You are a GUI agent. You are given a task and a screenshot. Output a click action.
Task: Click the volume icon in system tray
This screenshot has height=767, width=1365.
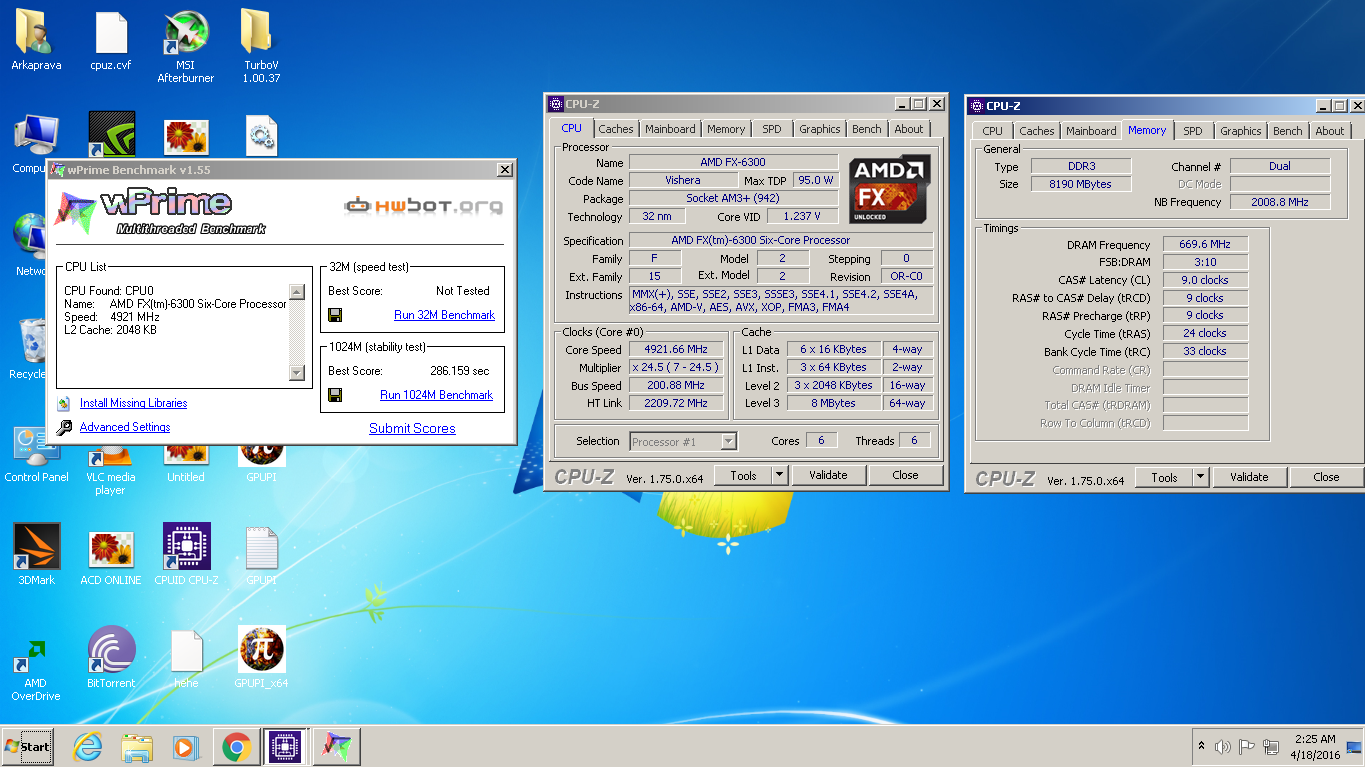pos(1222,747)
